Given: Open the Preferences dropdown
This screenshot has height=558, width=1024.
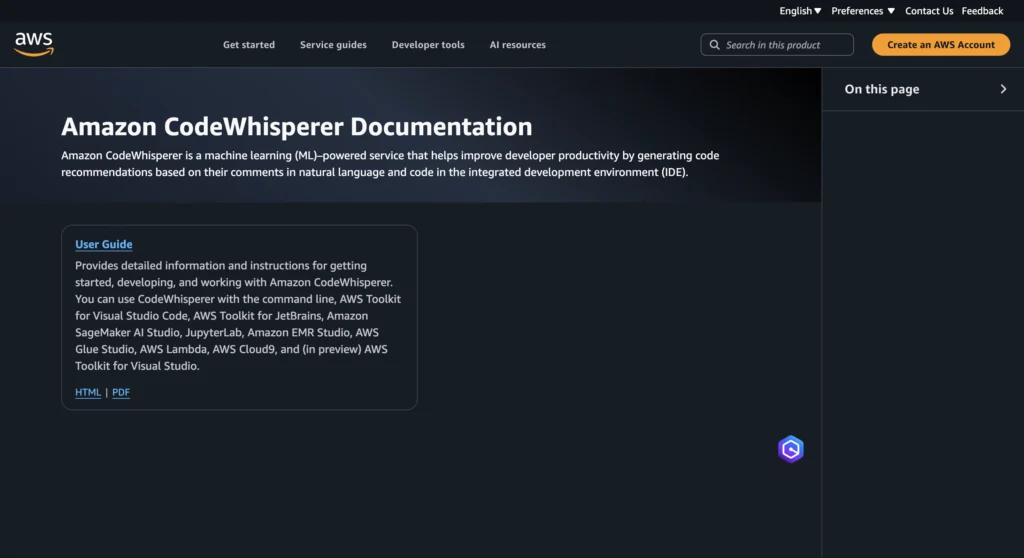Looking at the screenshot, I should point(863,10).
